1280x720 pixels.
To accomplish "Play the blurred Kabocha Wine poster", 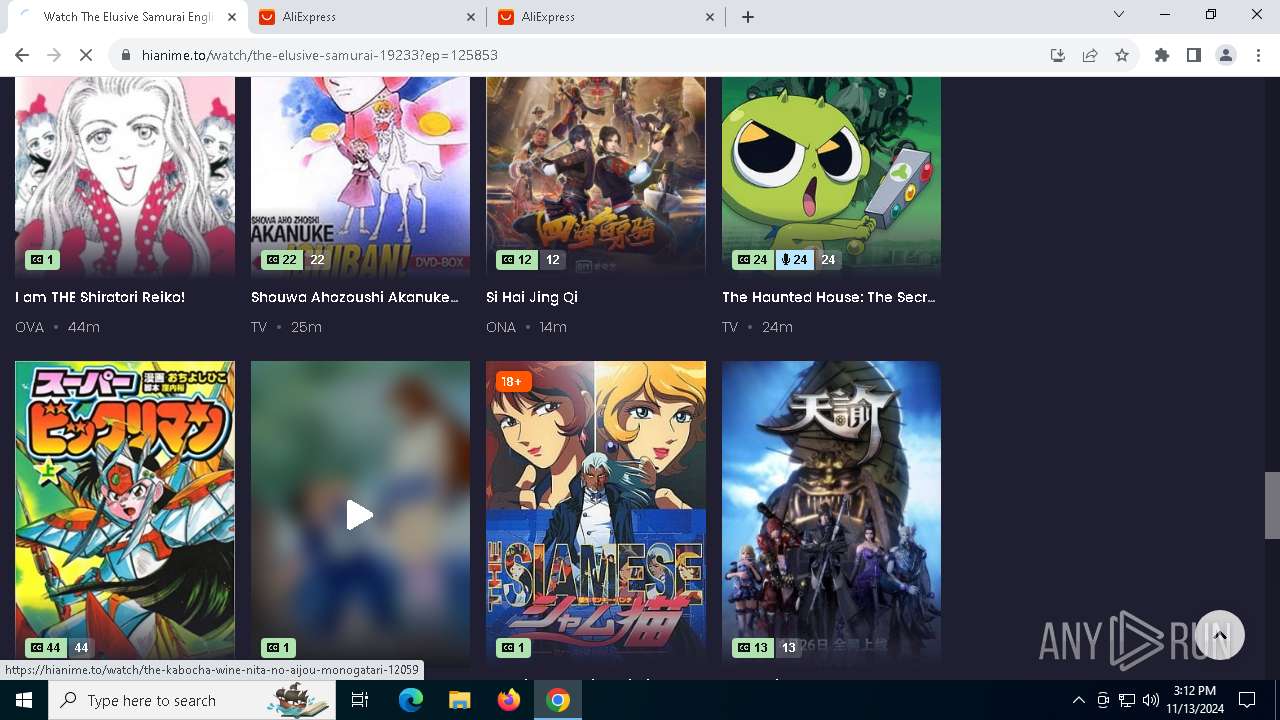I will point(360,515).
